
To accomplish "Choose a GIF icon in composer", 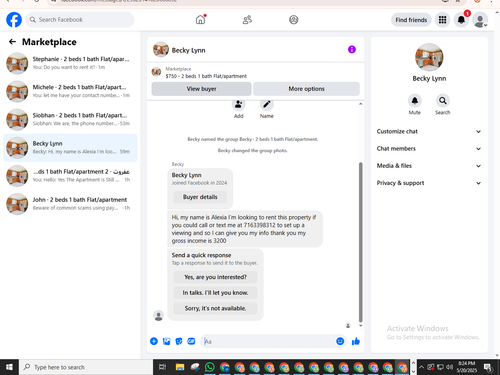I will pyautogui.click(x=191, y=341).
